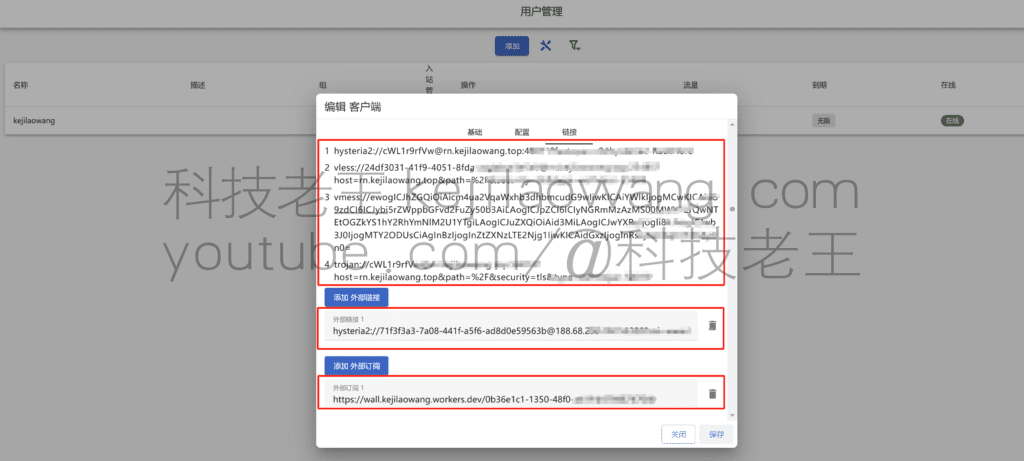Switch to the 配置 tab
Screen dimensions: 1024x461
522,132
